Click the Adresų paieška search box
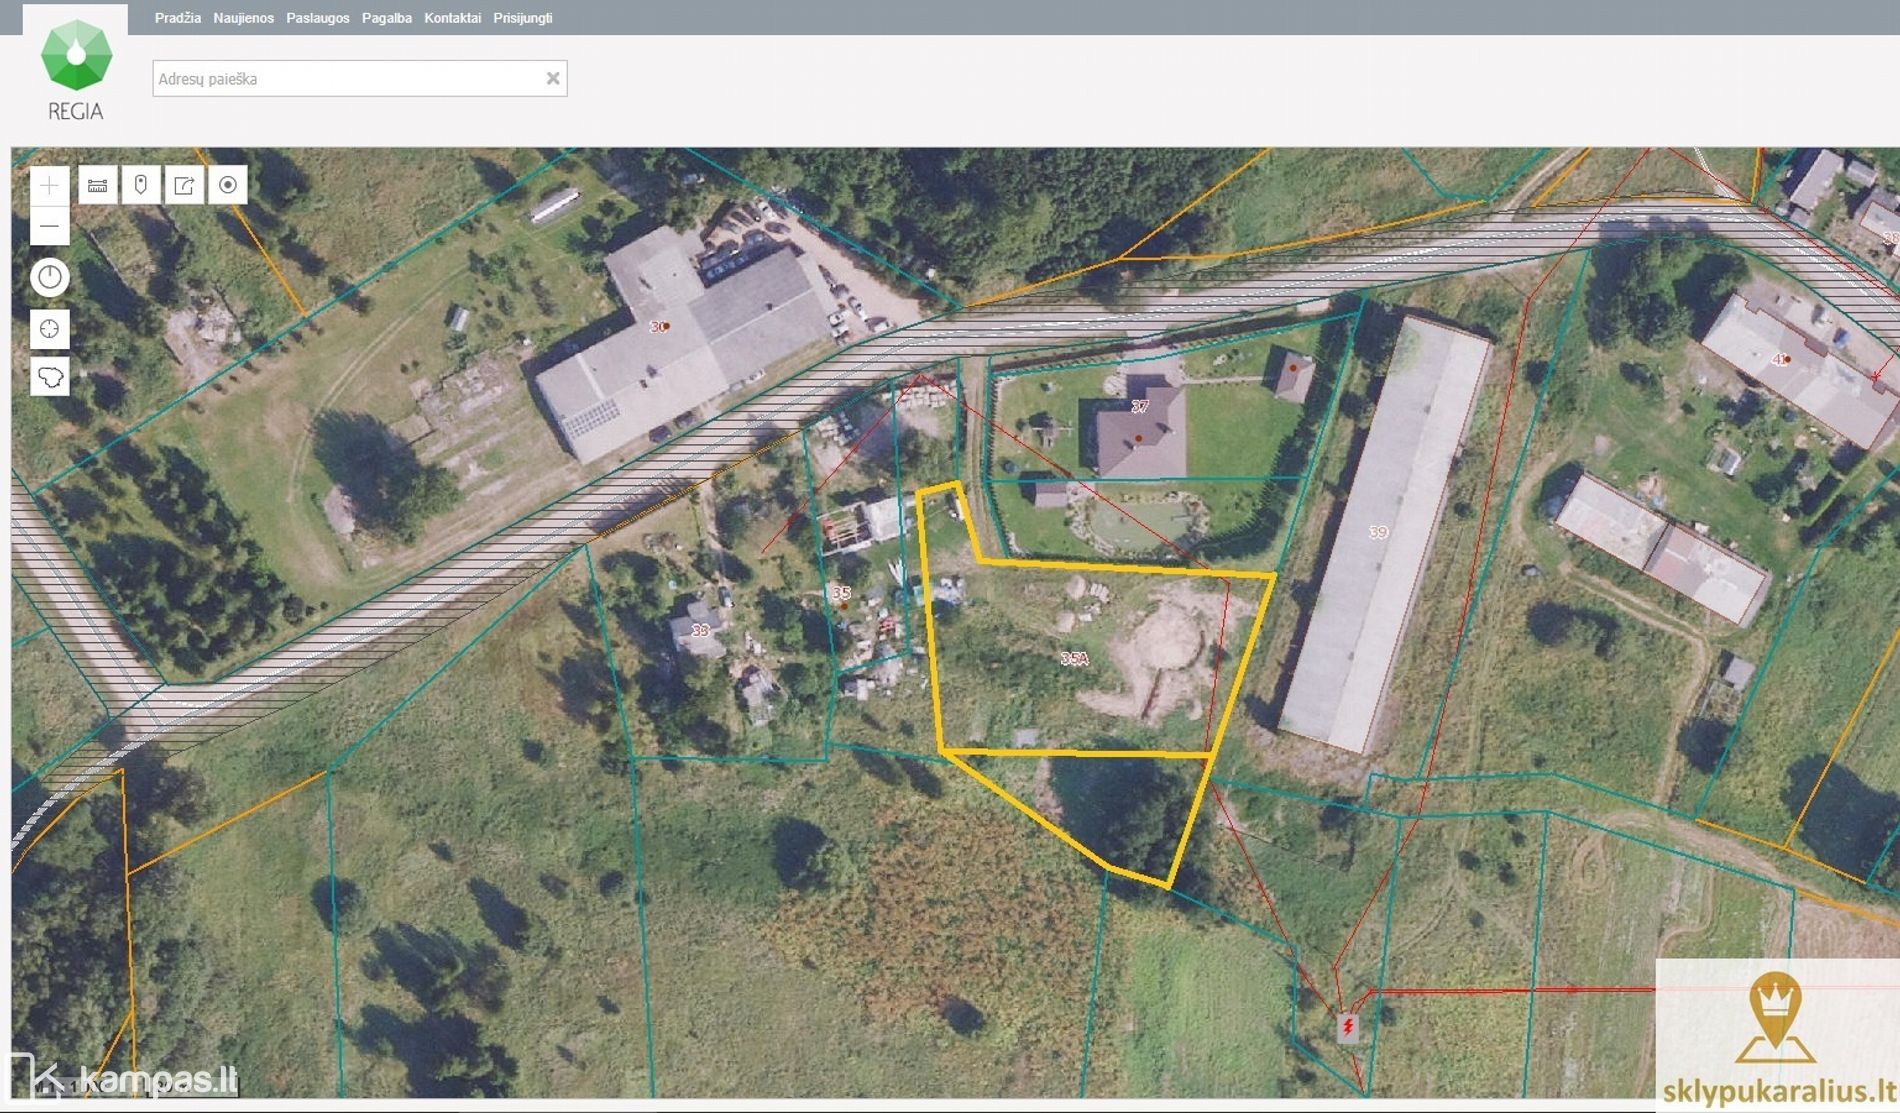Image resolution: width=1900 pixels, height=1113 pixels. click(345, 79)
